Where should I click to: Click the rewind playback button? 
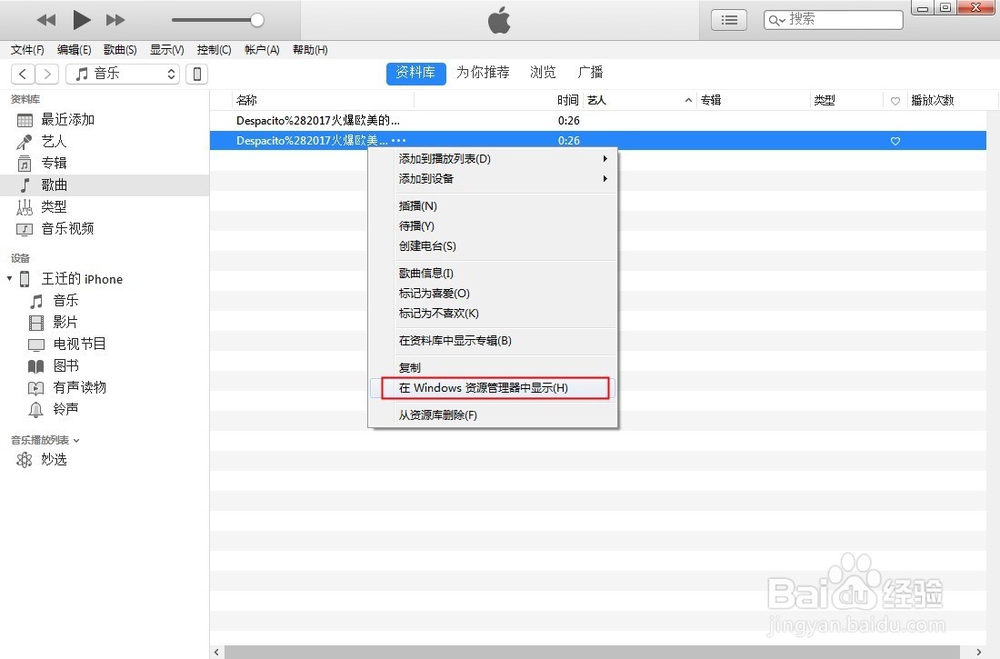point(46,20)
